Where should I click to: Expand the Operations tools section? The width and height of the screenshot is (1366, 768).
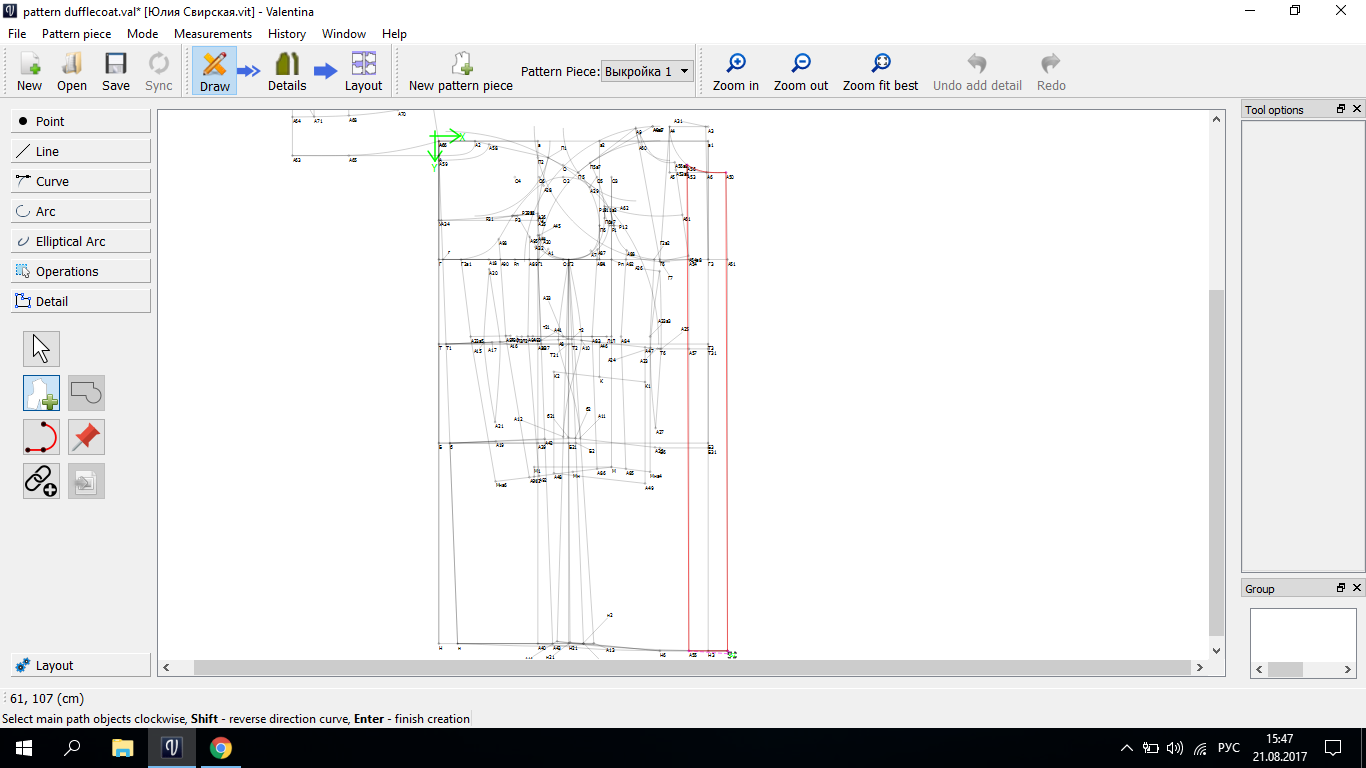tap(81, 271)
